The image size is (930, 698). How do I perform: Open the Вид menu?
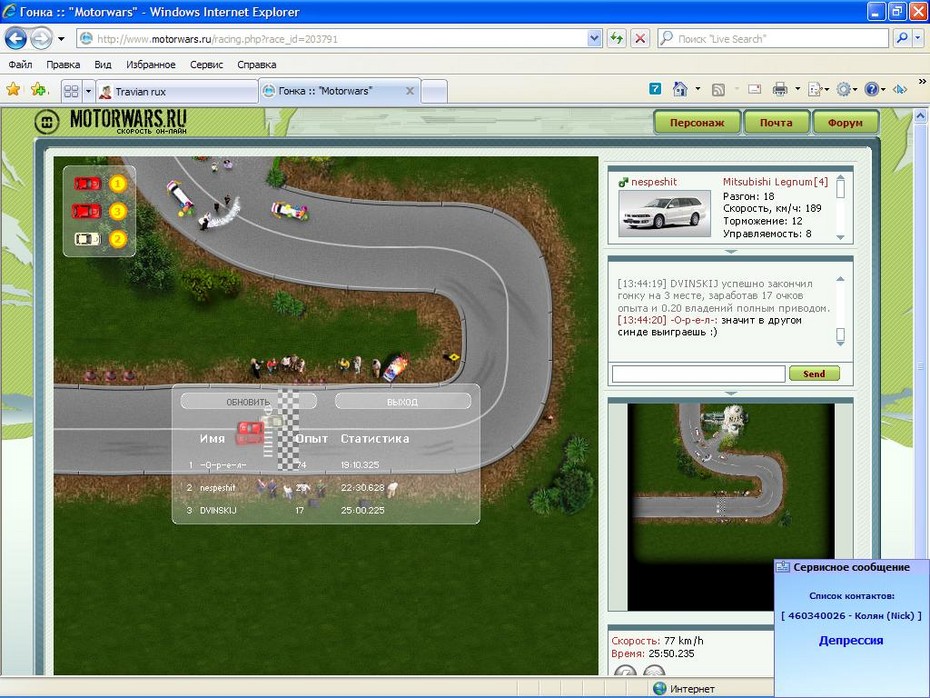[x=103, y=65]
